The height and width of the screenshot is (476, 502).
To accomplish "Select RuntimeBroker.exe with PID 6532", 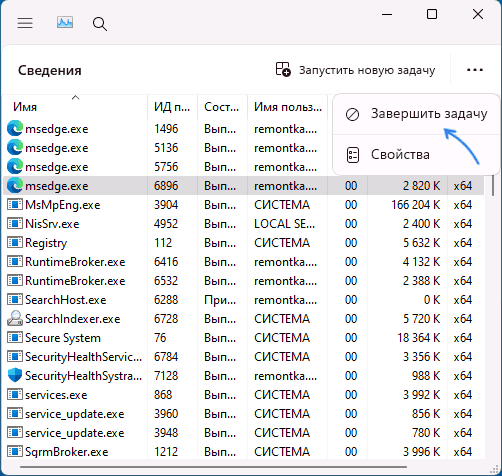I will click(x=75, y=281).
